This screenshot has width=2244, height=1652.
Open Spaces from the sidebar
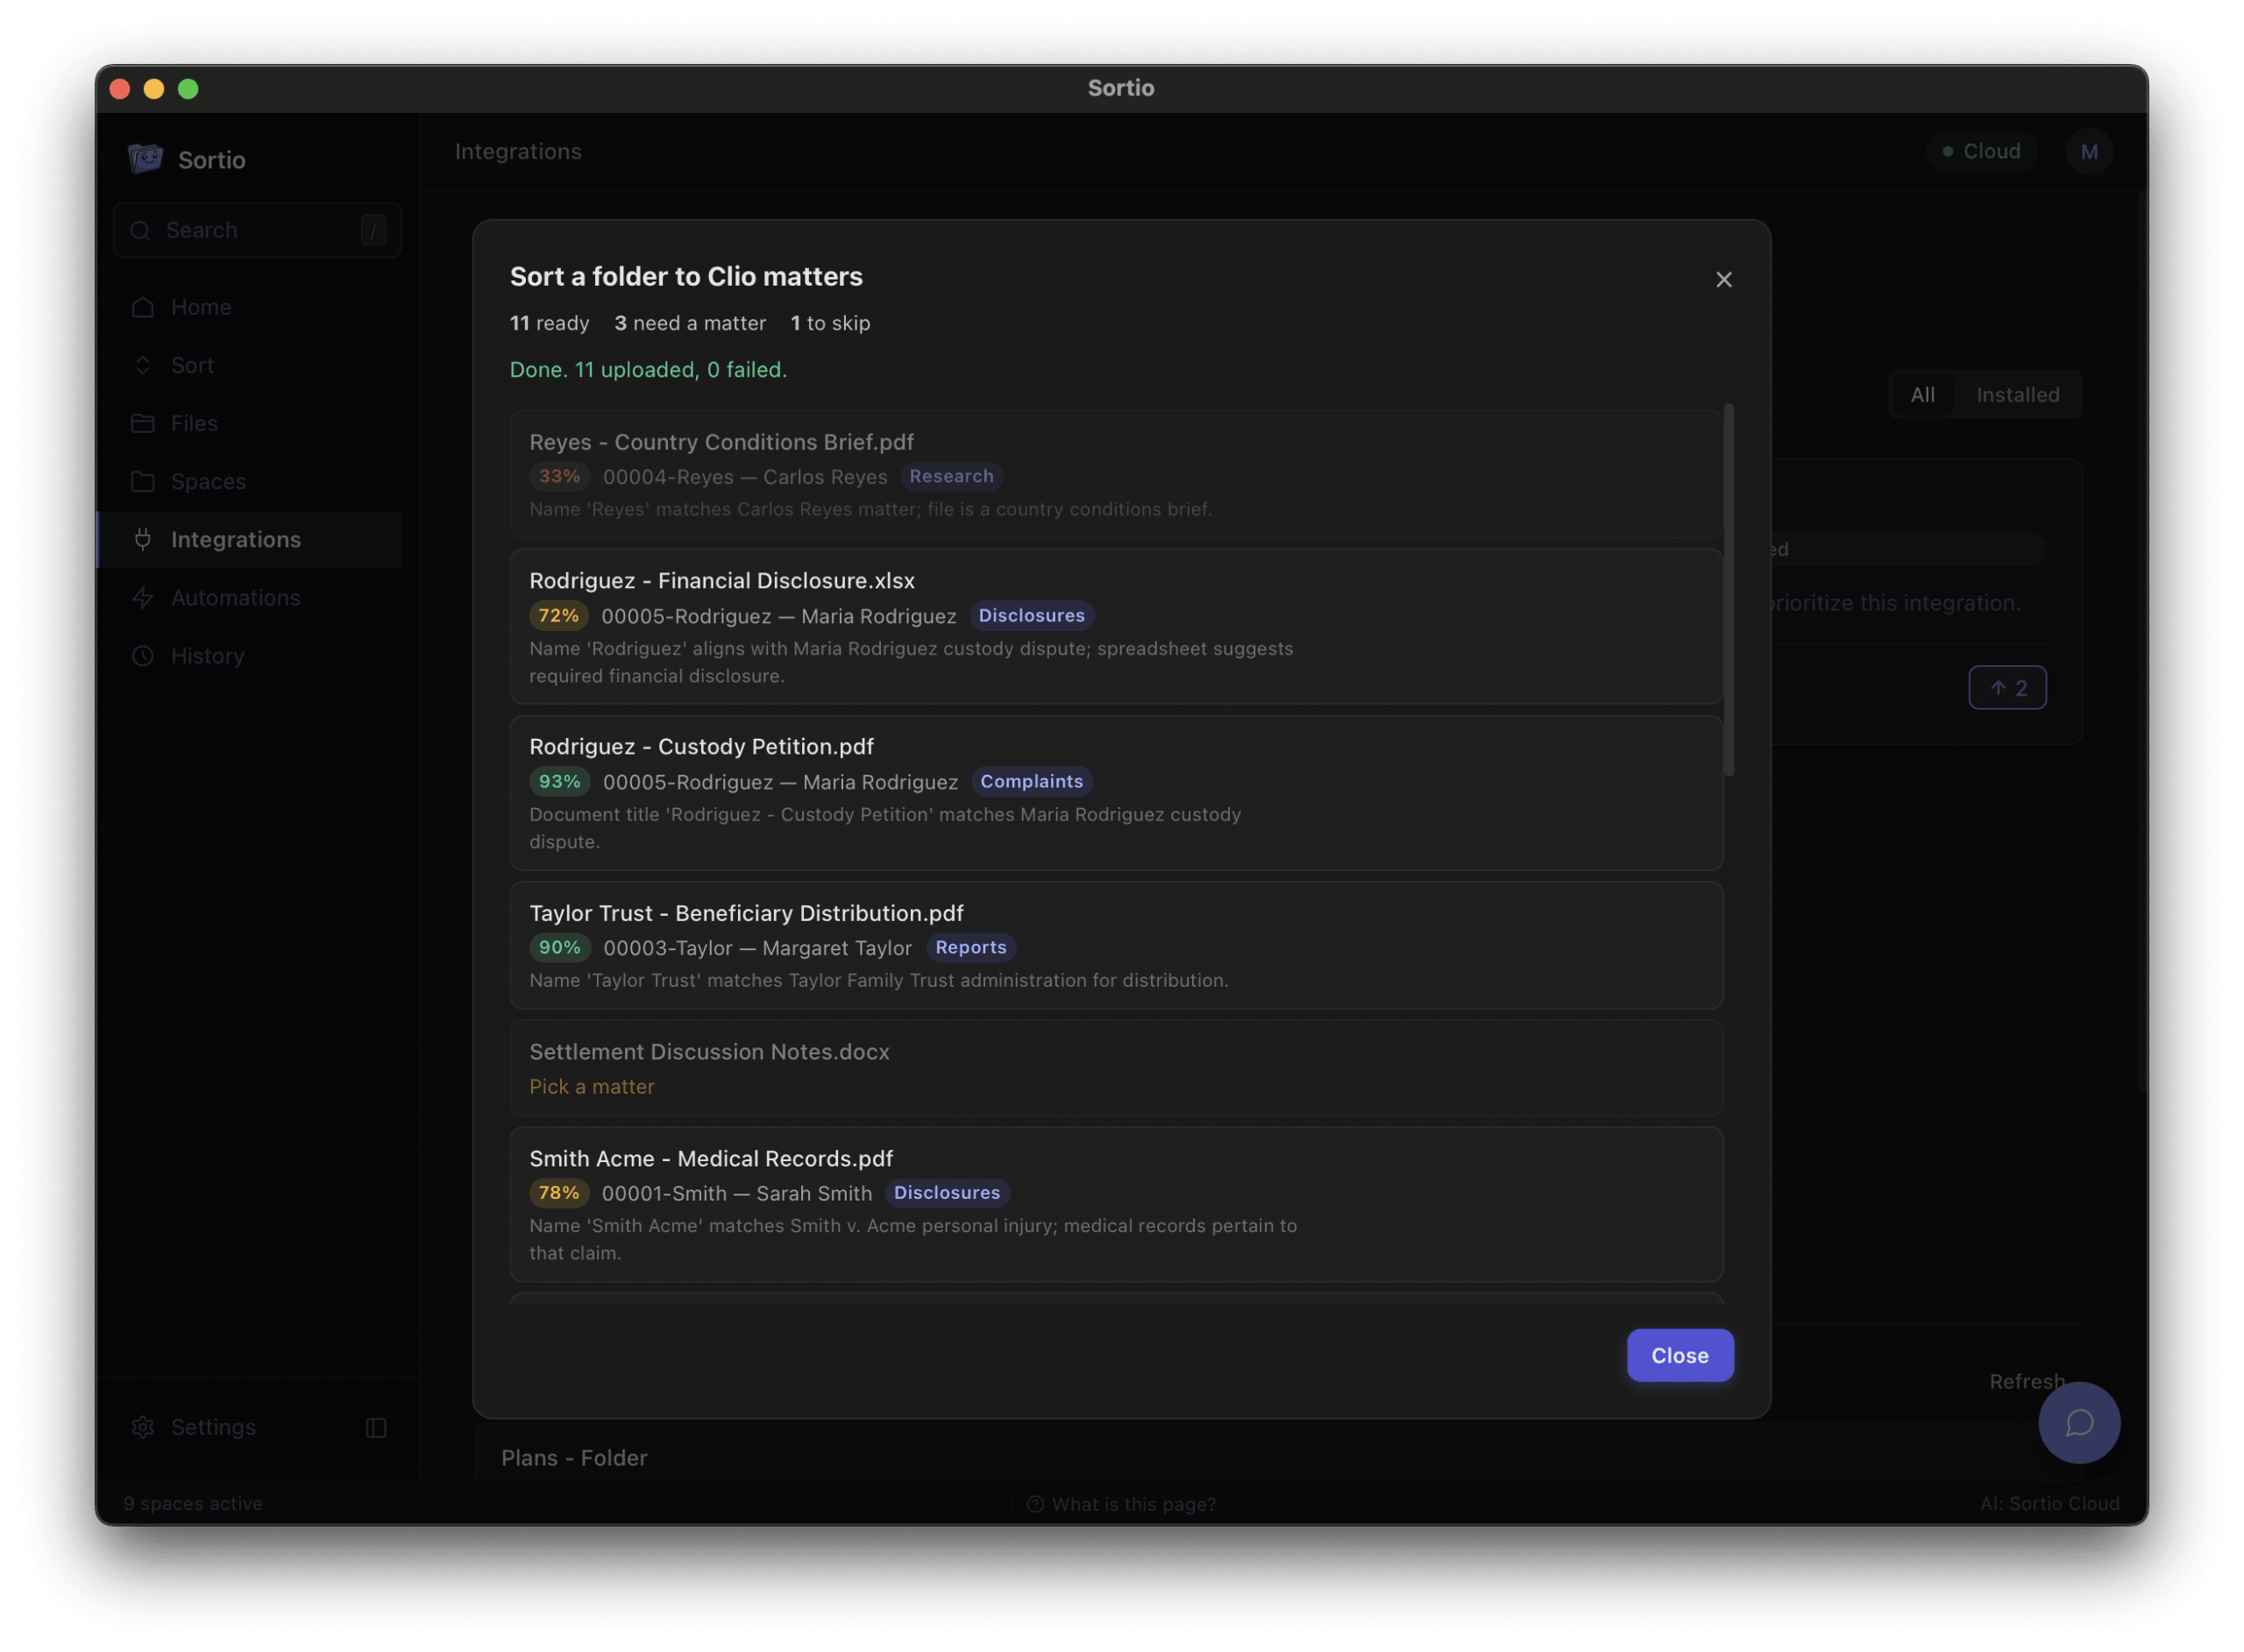coord(250,481)
